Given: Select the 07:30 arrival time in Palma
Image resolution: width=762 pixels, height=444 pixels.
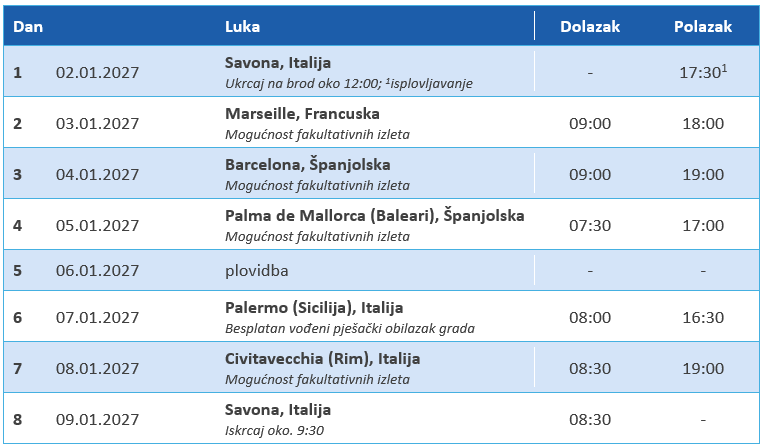Looking at the screenshot, I should 590,225.
